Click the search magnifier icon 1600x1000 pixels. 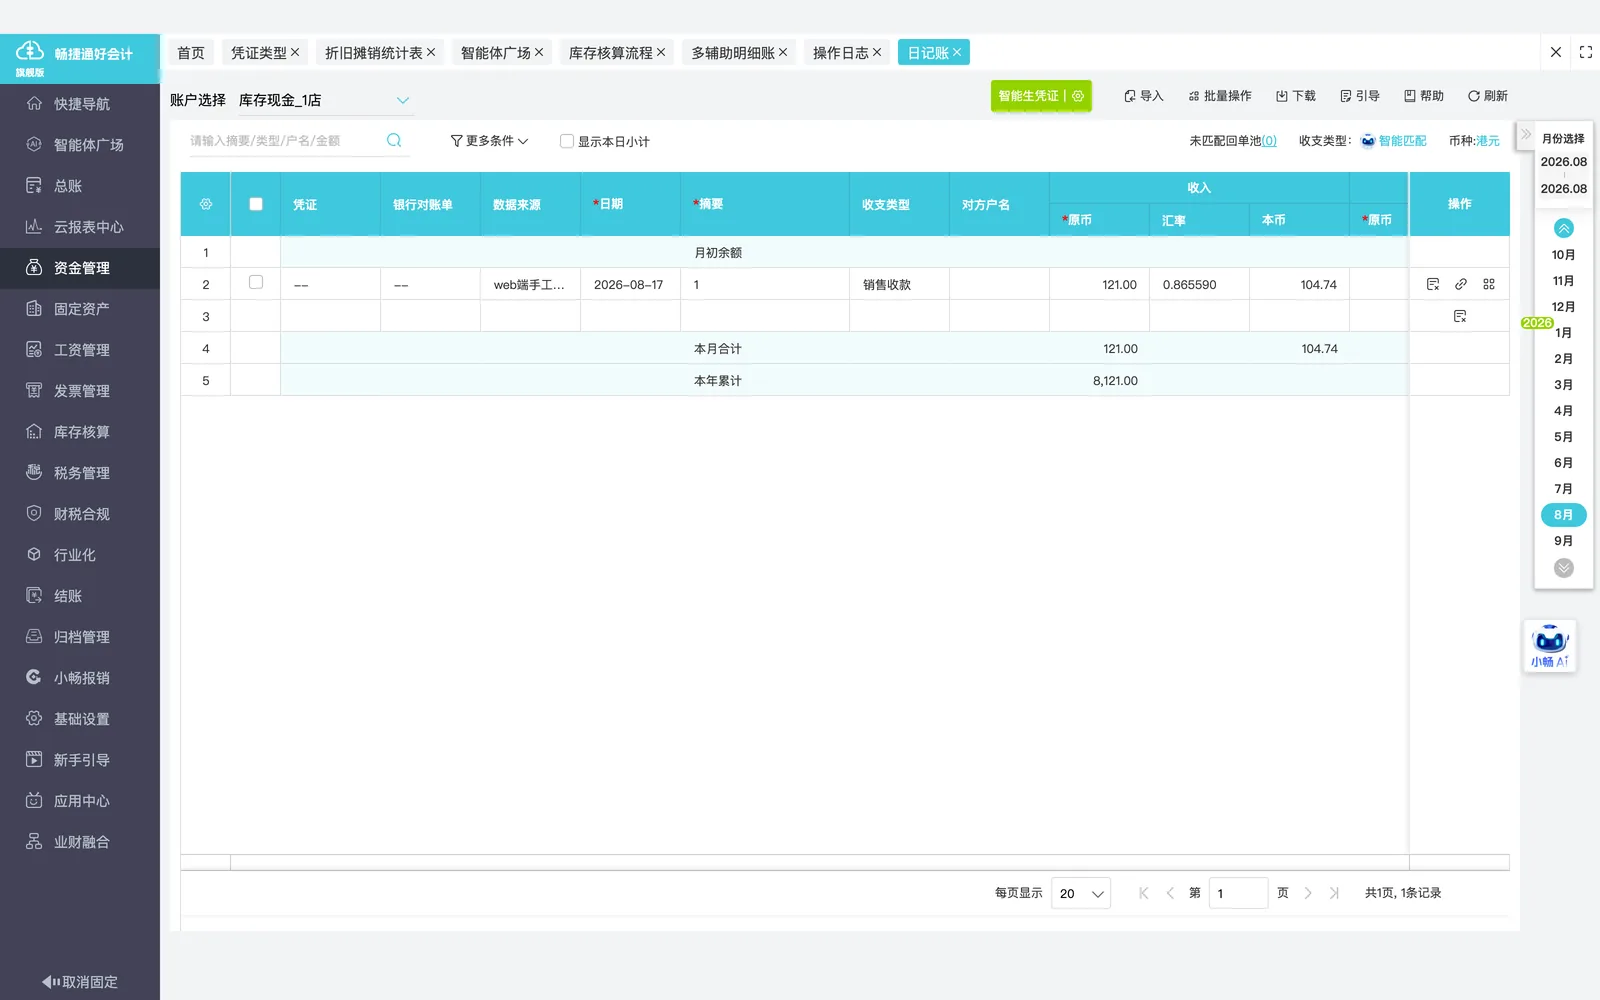pyautogui.click(x=394, y=141)
